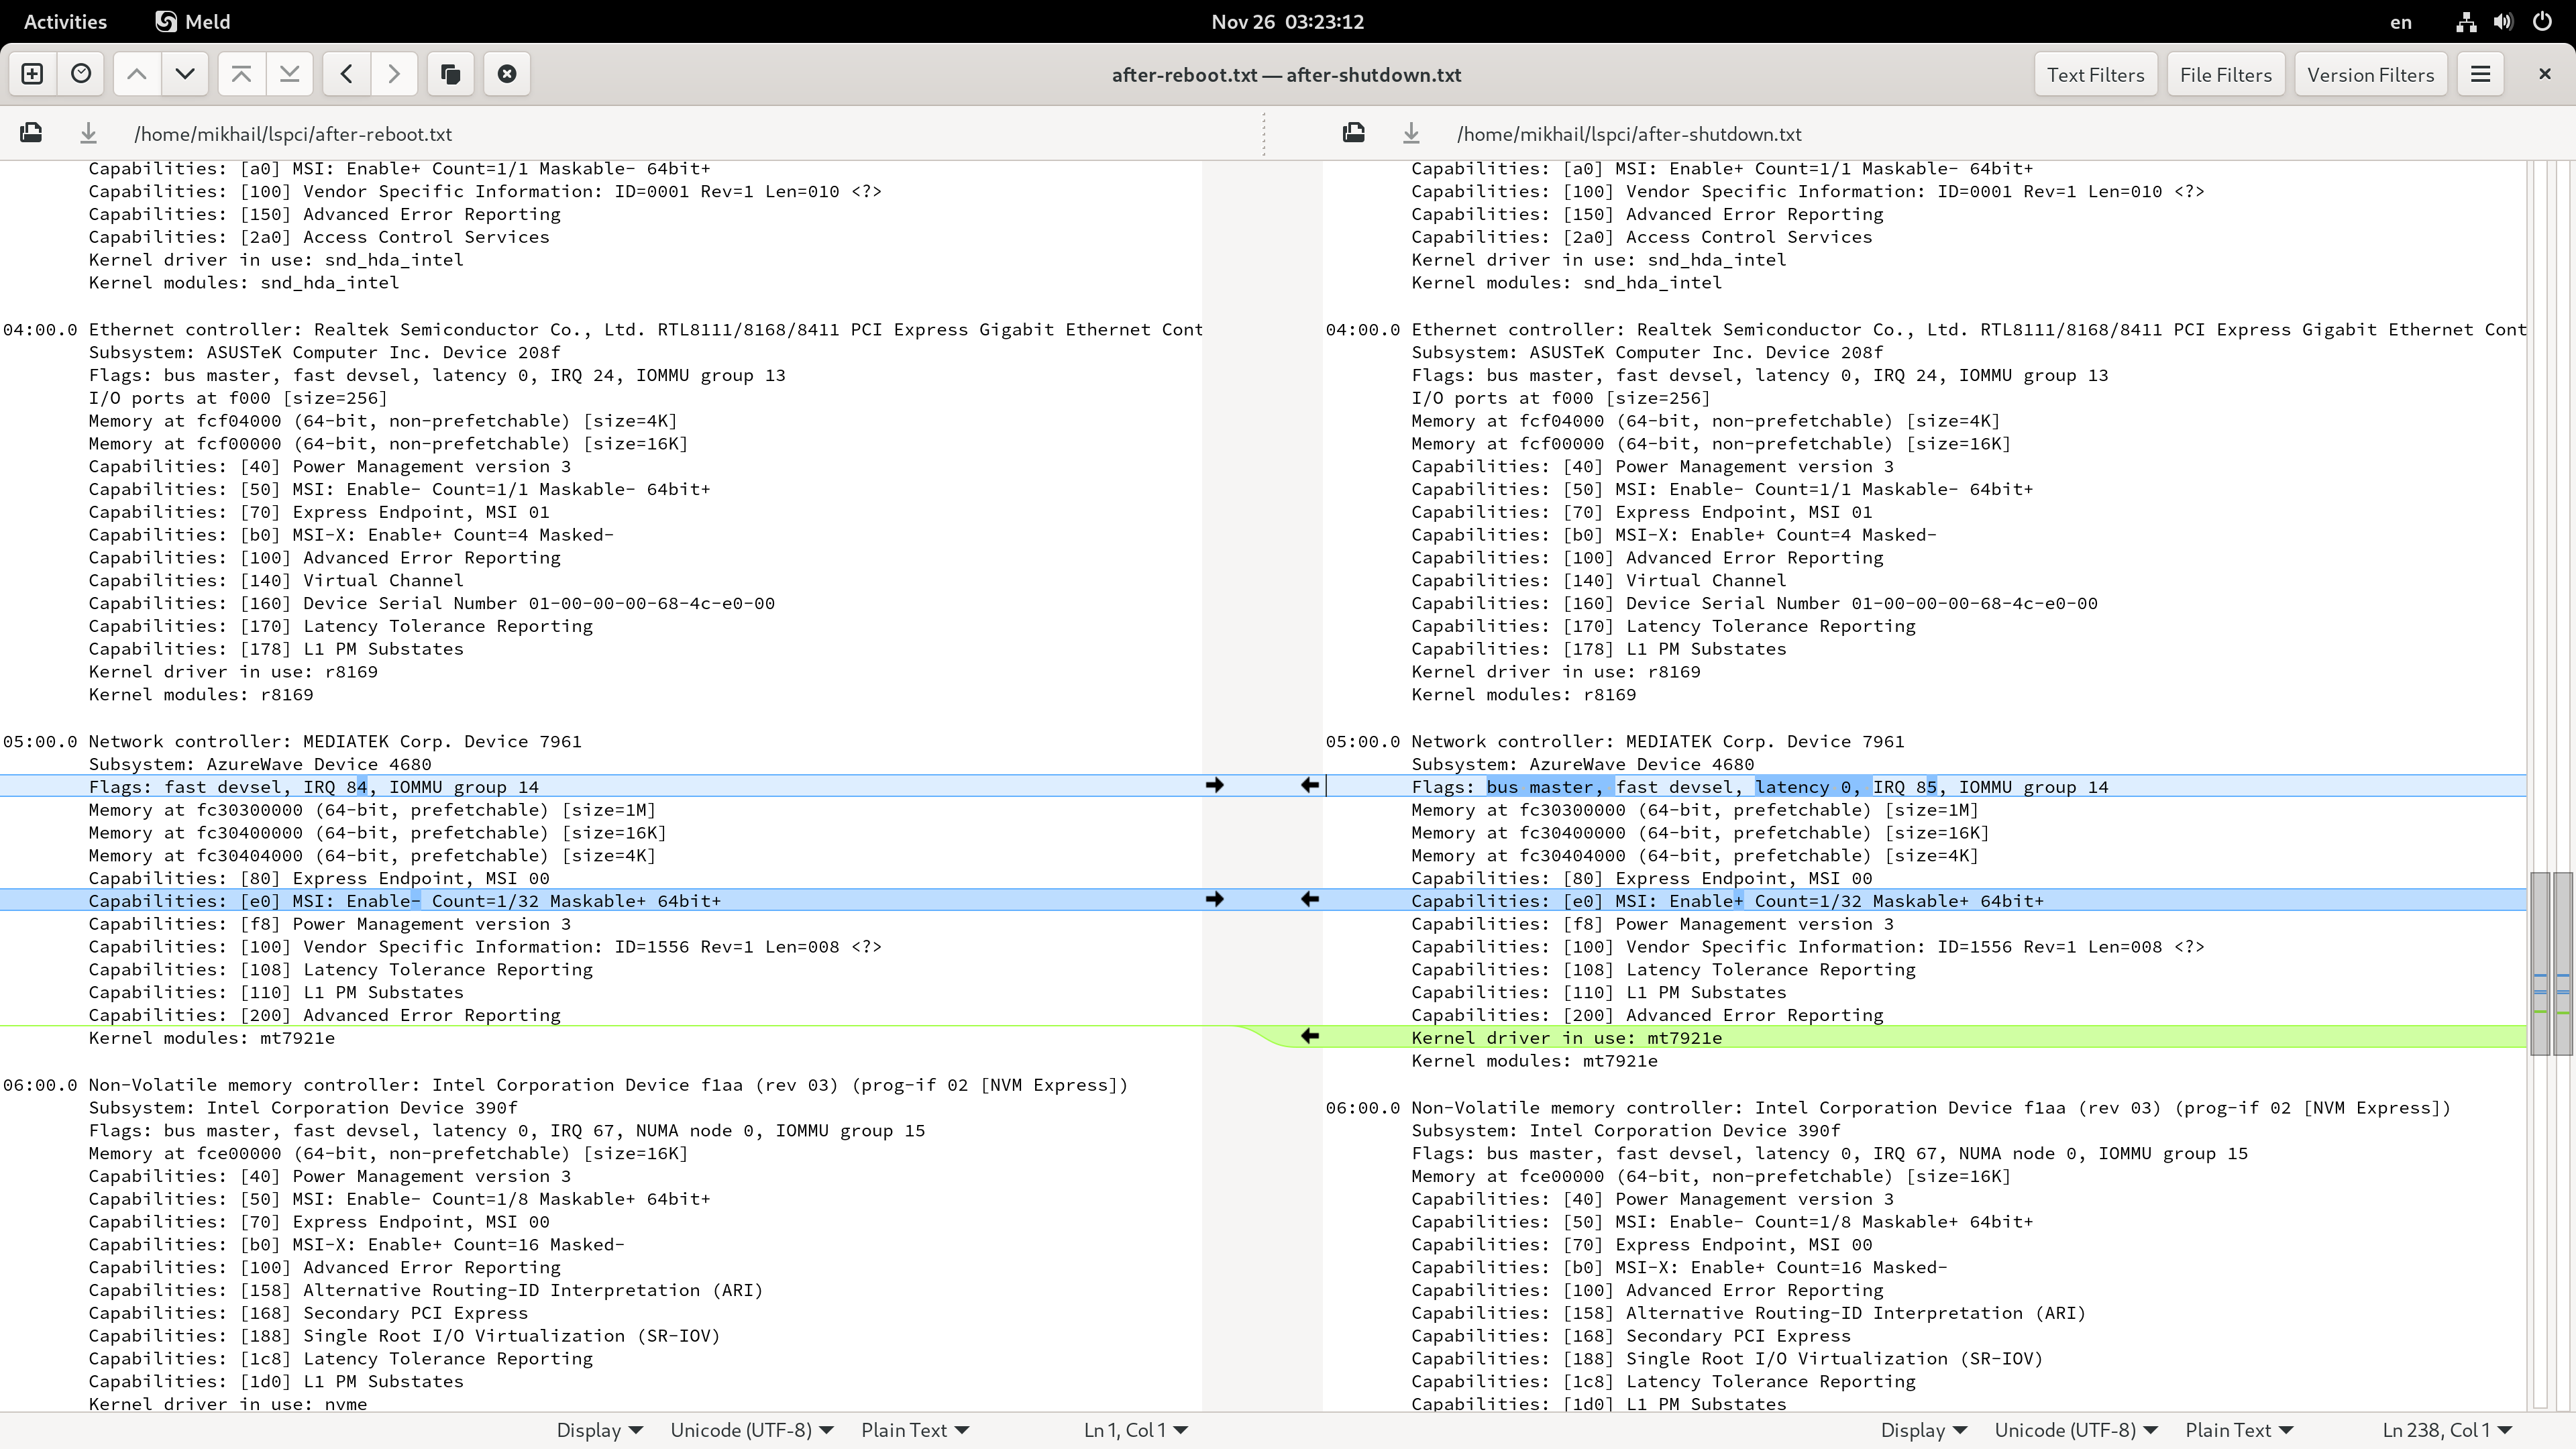Expand left pane Unicode (UTF-8) encoding dropdown
Screen dimensions: 2576x1449
coord(752,1430)
